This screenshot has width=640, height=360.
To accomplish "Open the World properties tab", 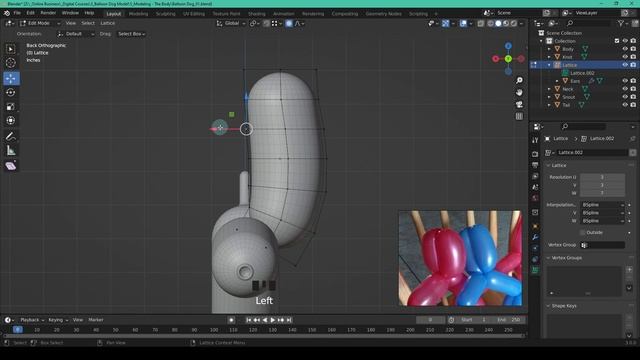I will point(535,198).
